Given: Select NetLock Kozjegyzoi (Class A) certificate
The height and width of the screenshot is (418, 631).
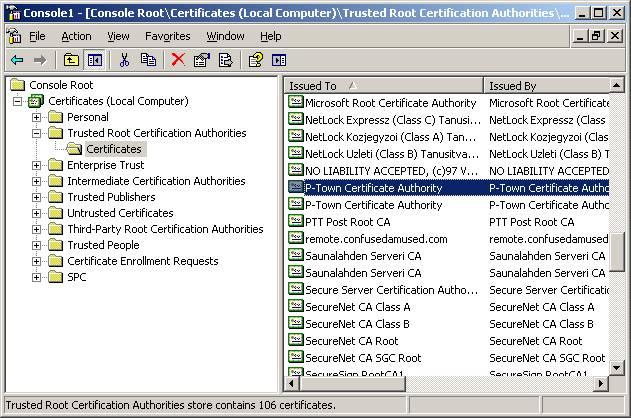Looking at the screenshot, I should click(x=390, y=137).
